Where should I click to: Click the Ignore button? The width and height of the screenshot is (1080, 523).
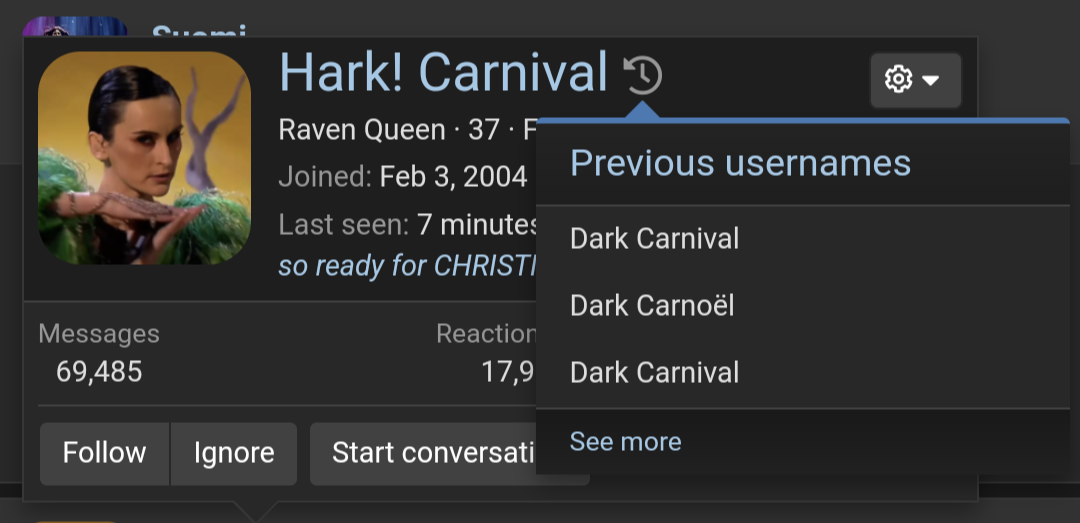[x=234, y=453]
